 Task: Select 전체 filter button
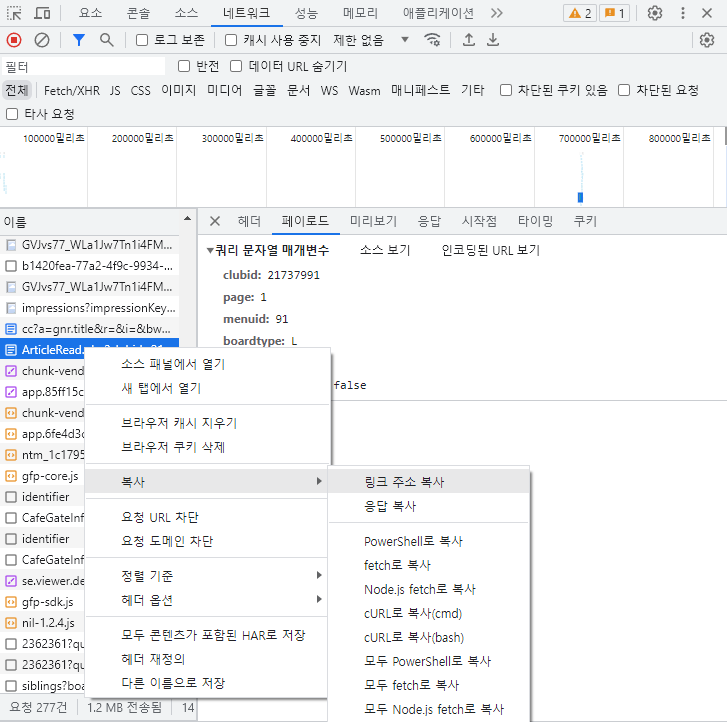point(17,90)
